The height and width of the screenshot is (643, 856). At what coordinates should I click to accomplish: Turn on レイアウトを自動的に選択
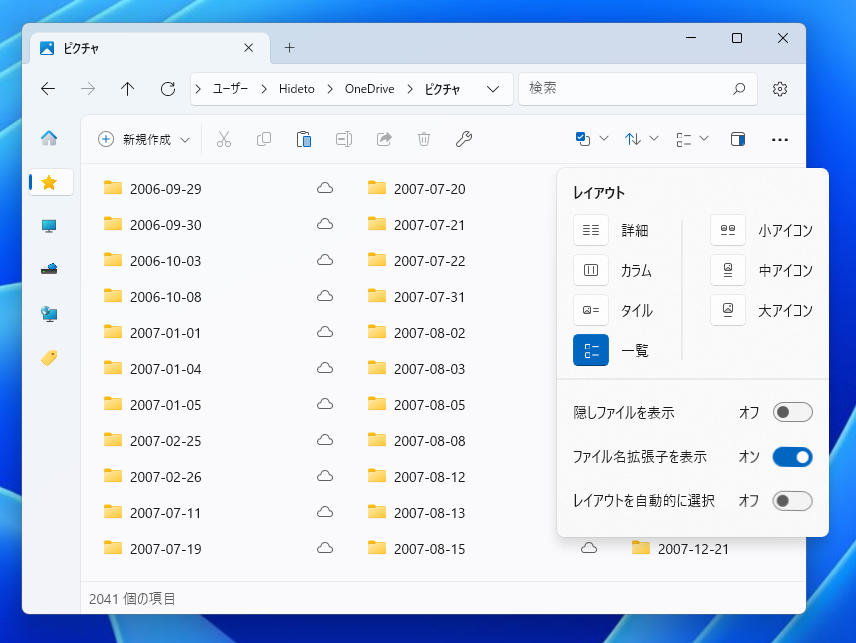click(792, 501)
